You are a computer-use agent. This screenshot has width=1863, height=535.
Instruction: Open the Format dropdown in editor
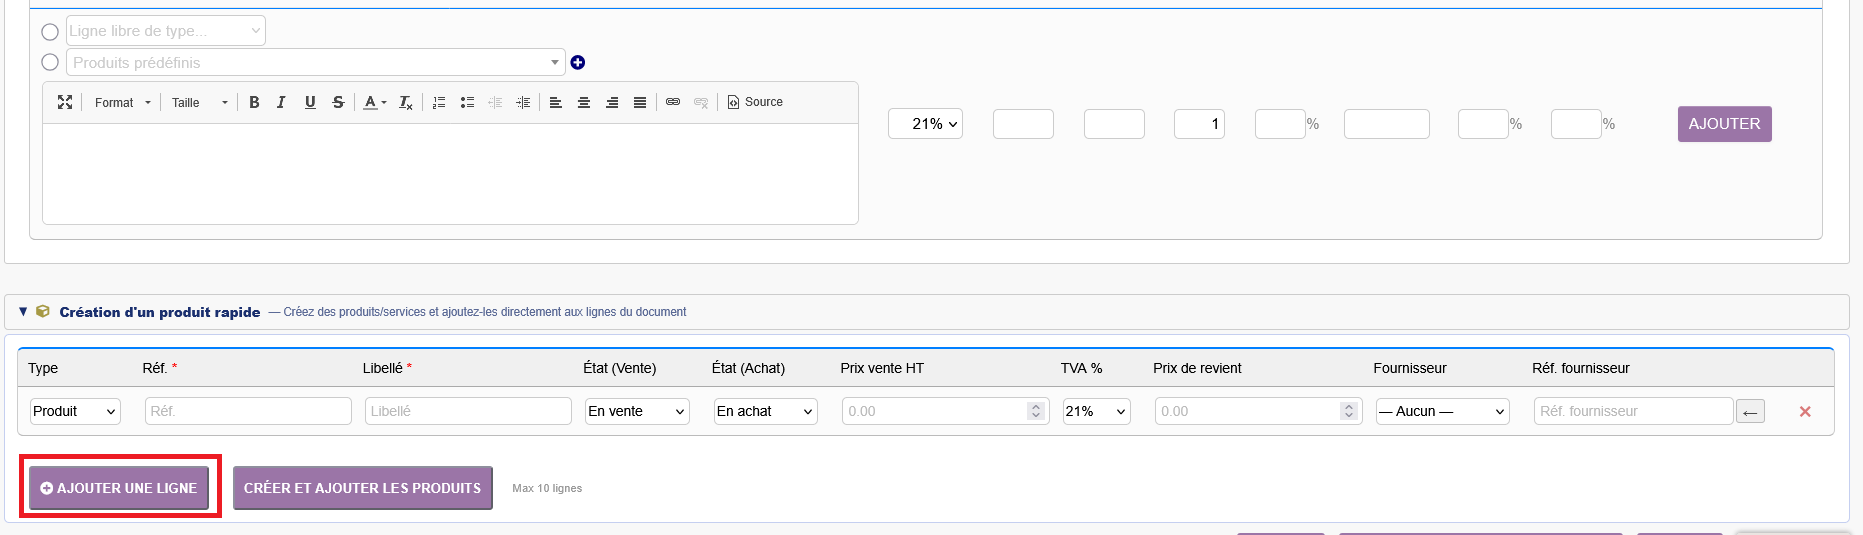tap(123, 102)
